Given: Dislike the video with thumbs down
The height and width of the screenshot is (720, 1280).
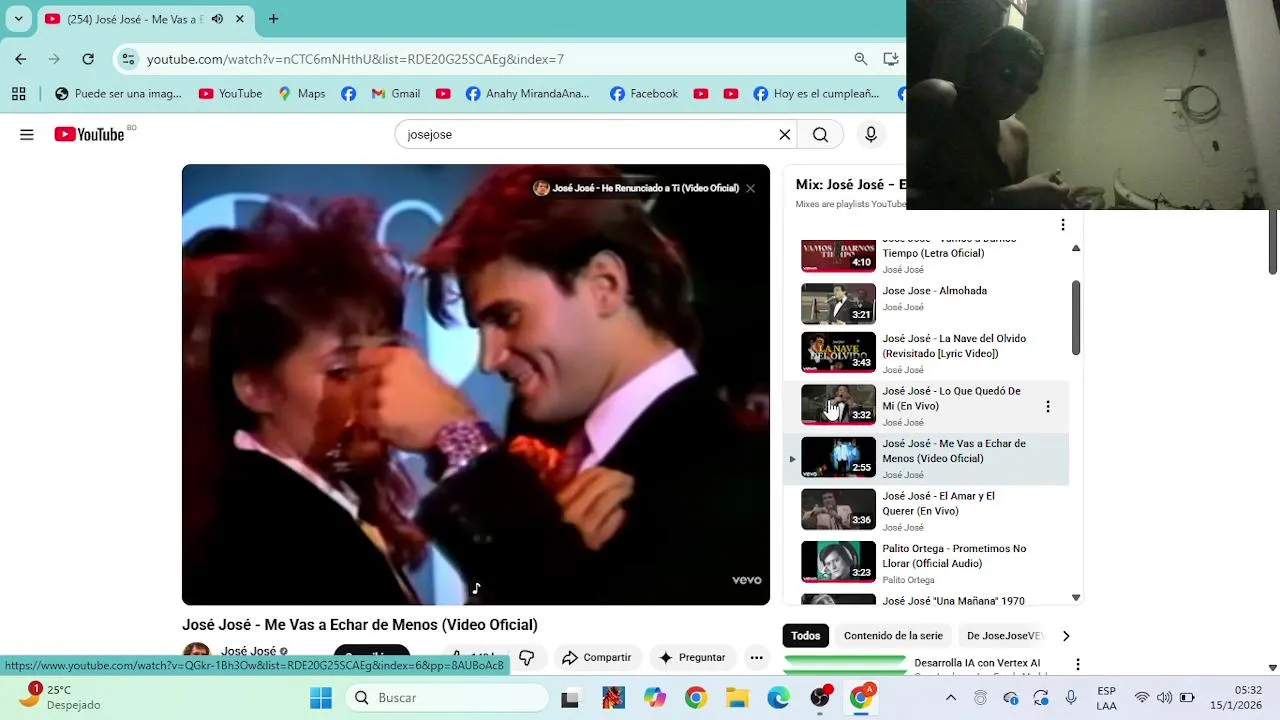Looking at the screenshot, I should (x=527, y=657).
